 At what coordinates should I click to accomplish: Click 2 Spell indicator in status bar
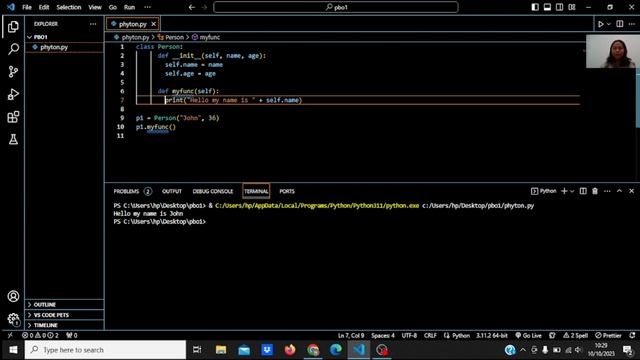tap(576, 335)
